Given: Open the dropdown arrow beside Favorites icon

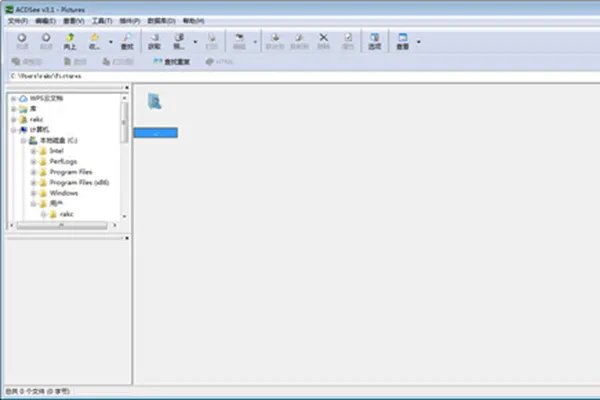Looking at the screenshot, I should tap(111, 41).
